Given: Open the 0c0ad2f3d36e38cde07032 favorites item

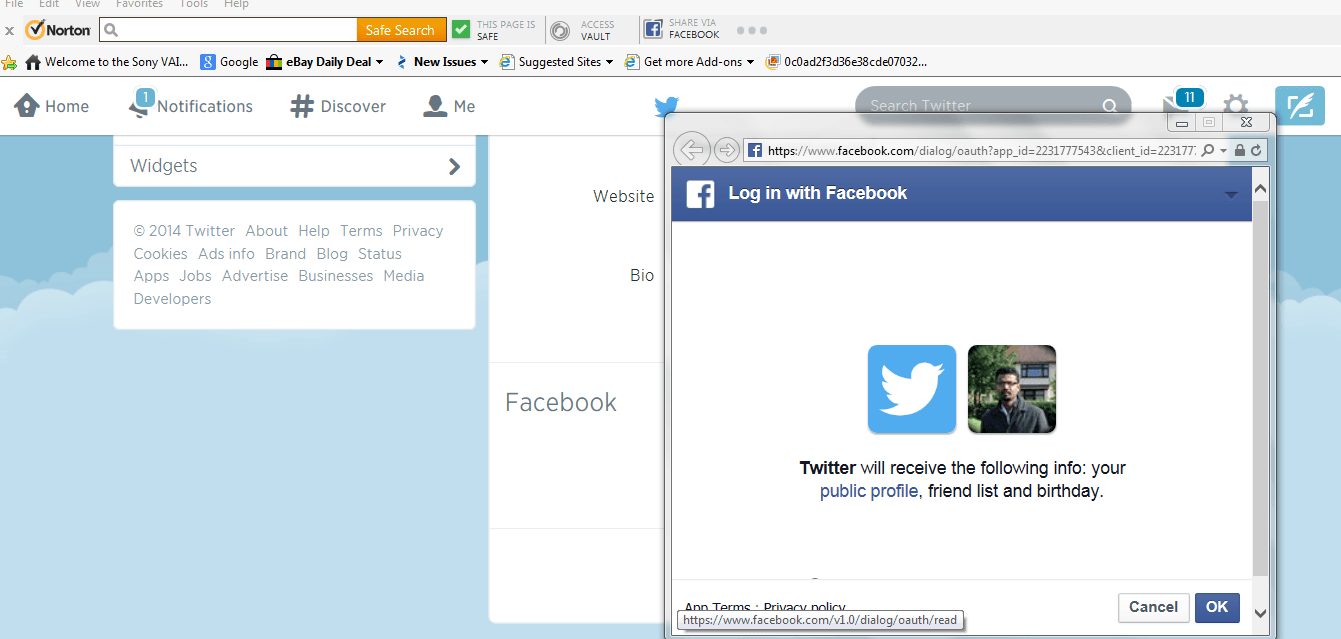Looking at the screenshot, I should point(847,62).
